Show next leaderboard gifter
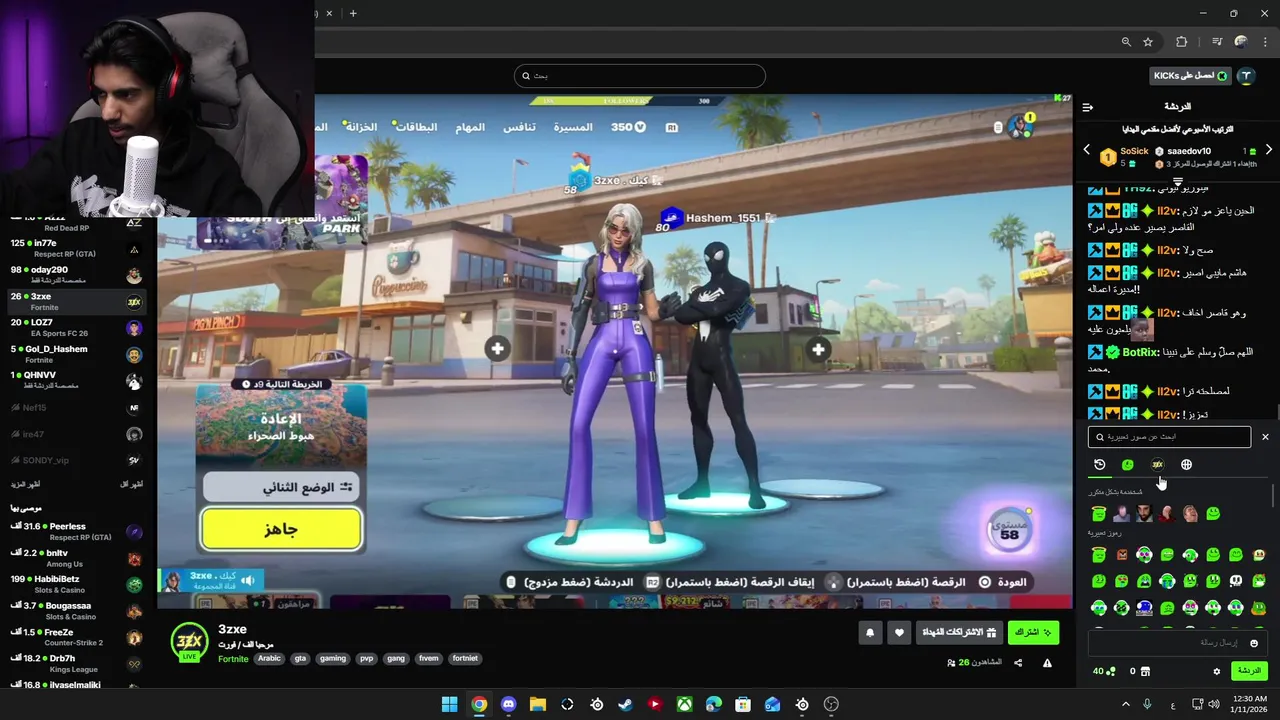The width and height of the screenshot is (1280, 720). (1268, 150)
